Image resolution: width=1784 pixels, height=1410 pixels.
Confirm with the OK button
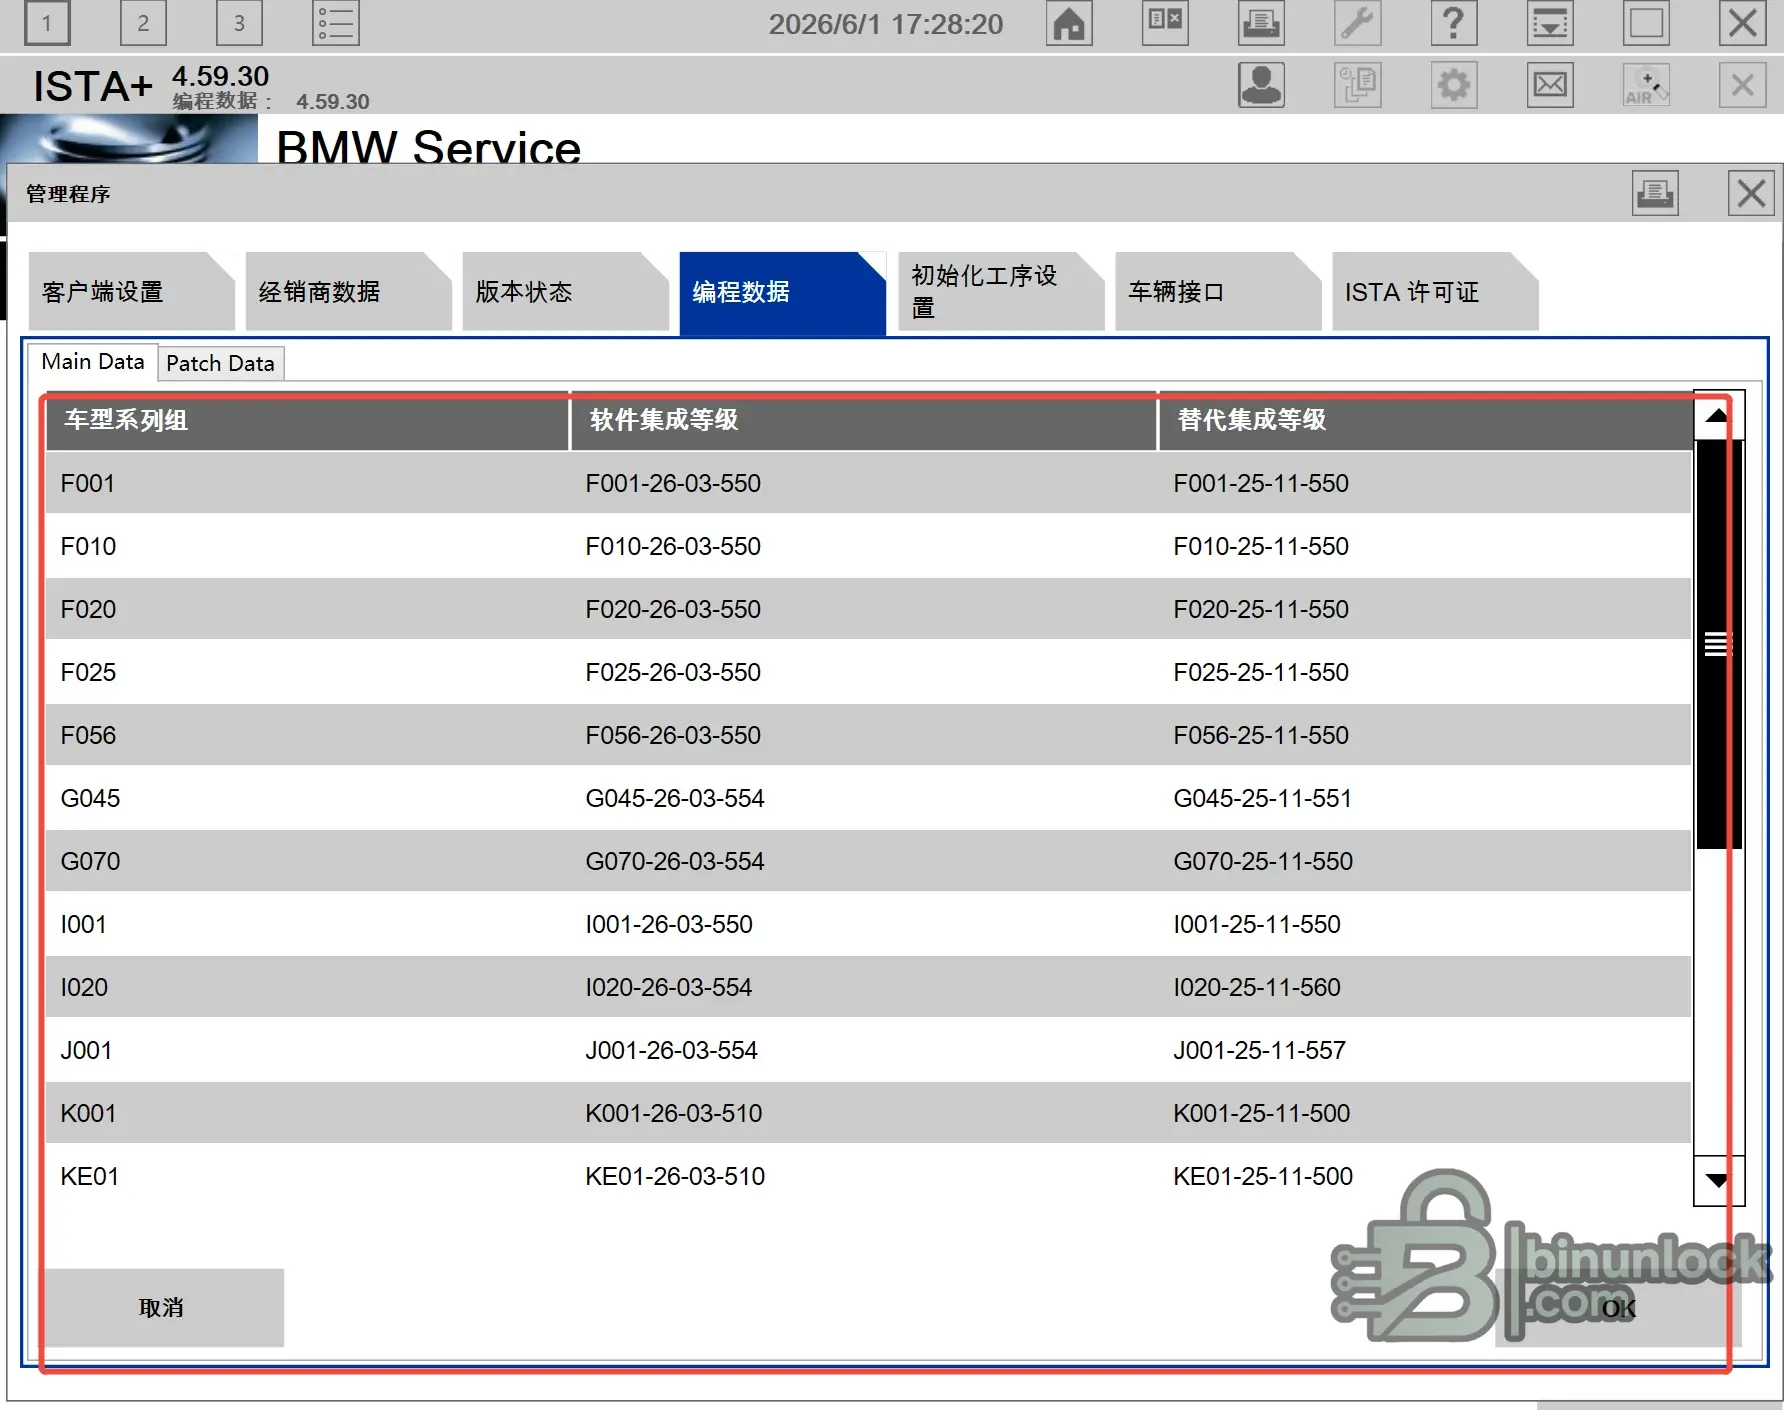[x=1618, y=1308]
